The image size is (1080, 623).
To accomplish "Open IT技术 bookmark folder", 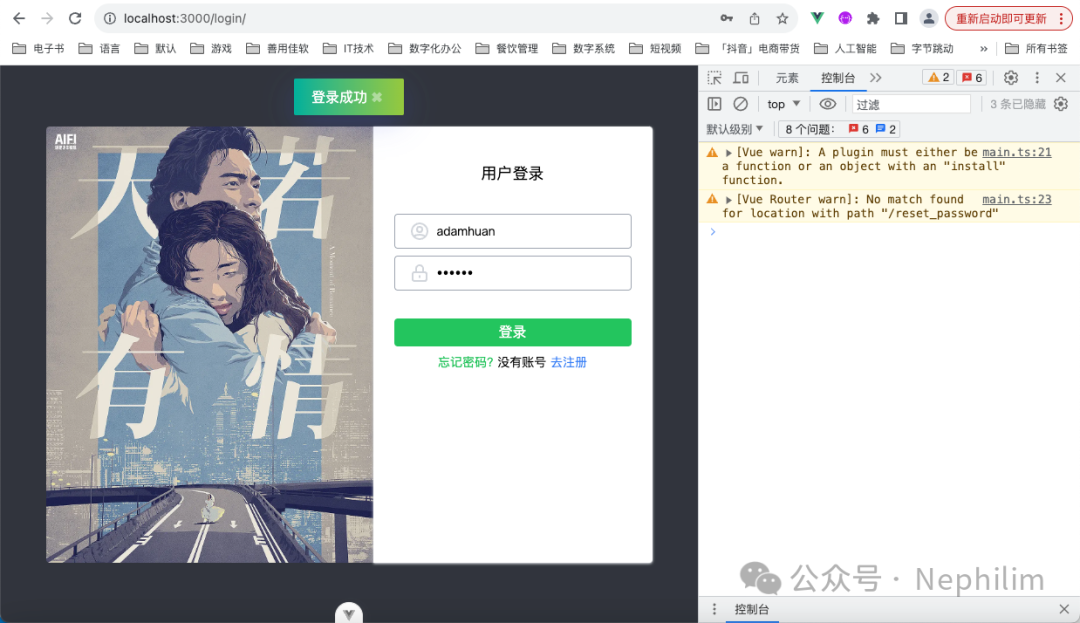I will coord(349,48).
